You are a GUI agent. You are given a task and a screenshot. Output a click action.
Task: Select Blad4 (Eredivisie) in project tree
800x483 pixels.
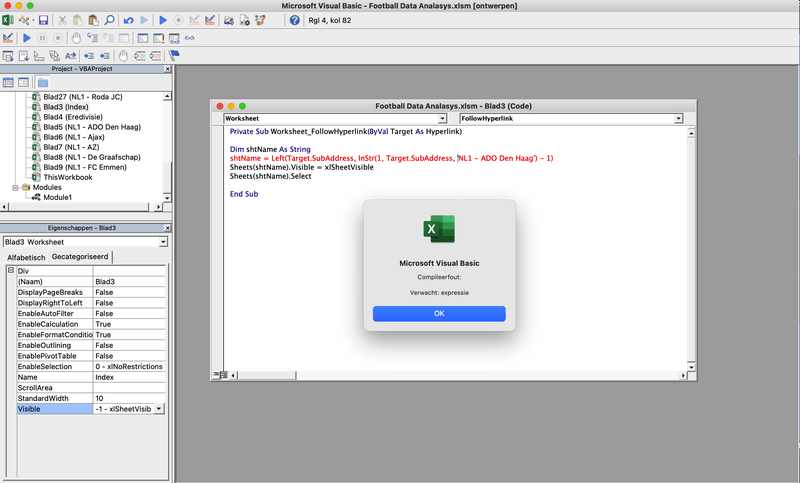73,117
